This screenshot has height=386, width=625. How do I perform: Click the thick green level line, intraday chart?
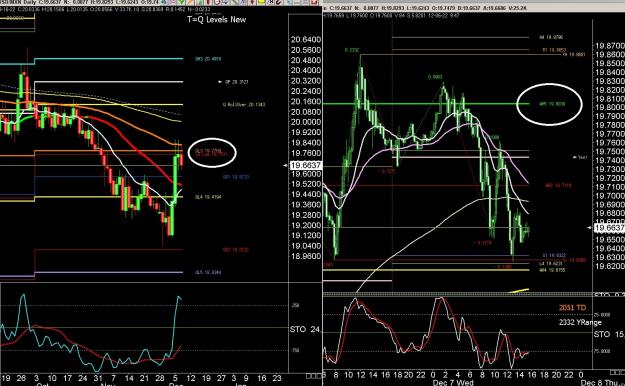click(x=426, y=104)
